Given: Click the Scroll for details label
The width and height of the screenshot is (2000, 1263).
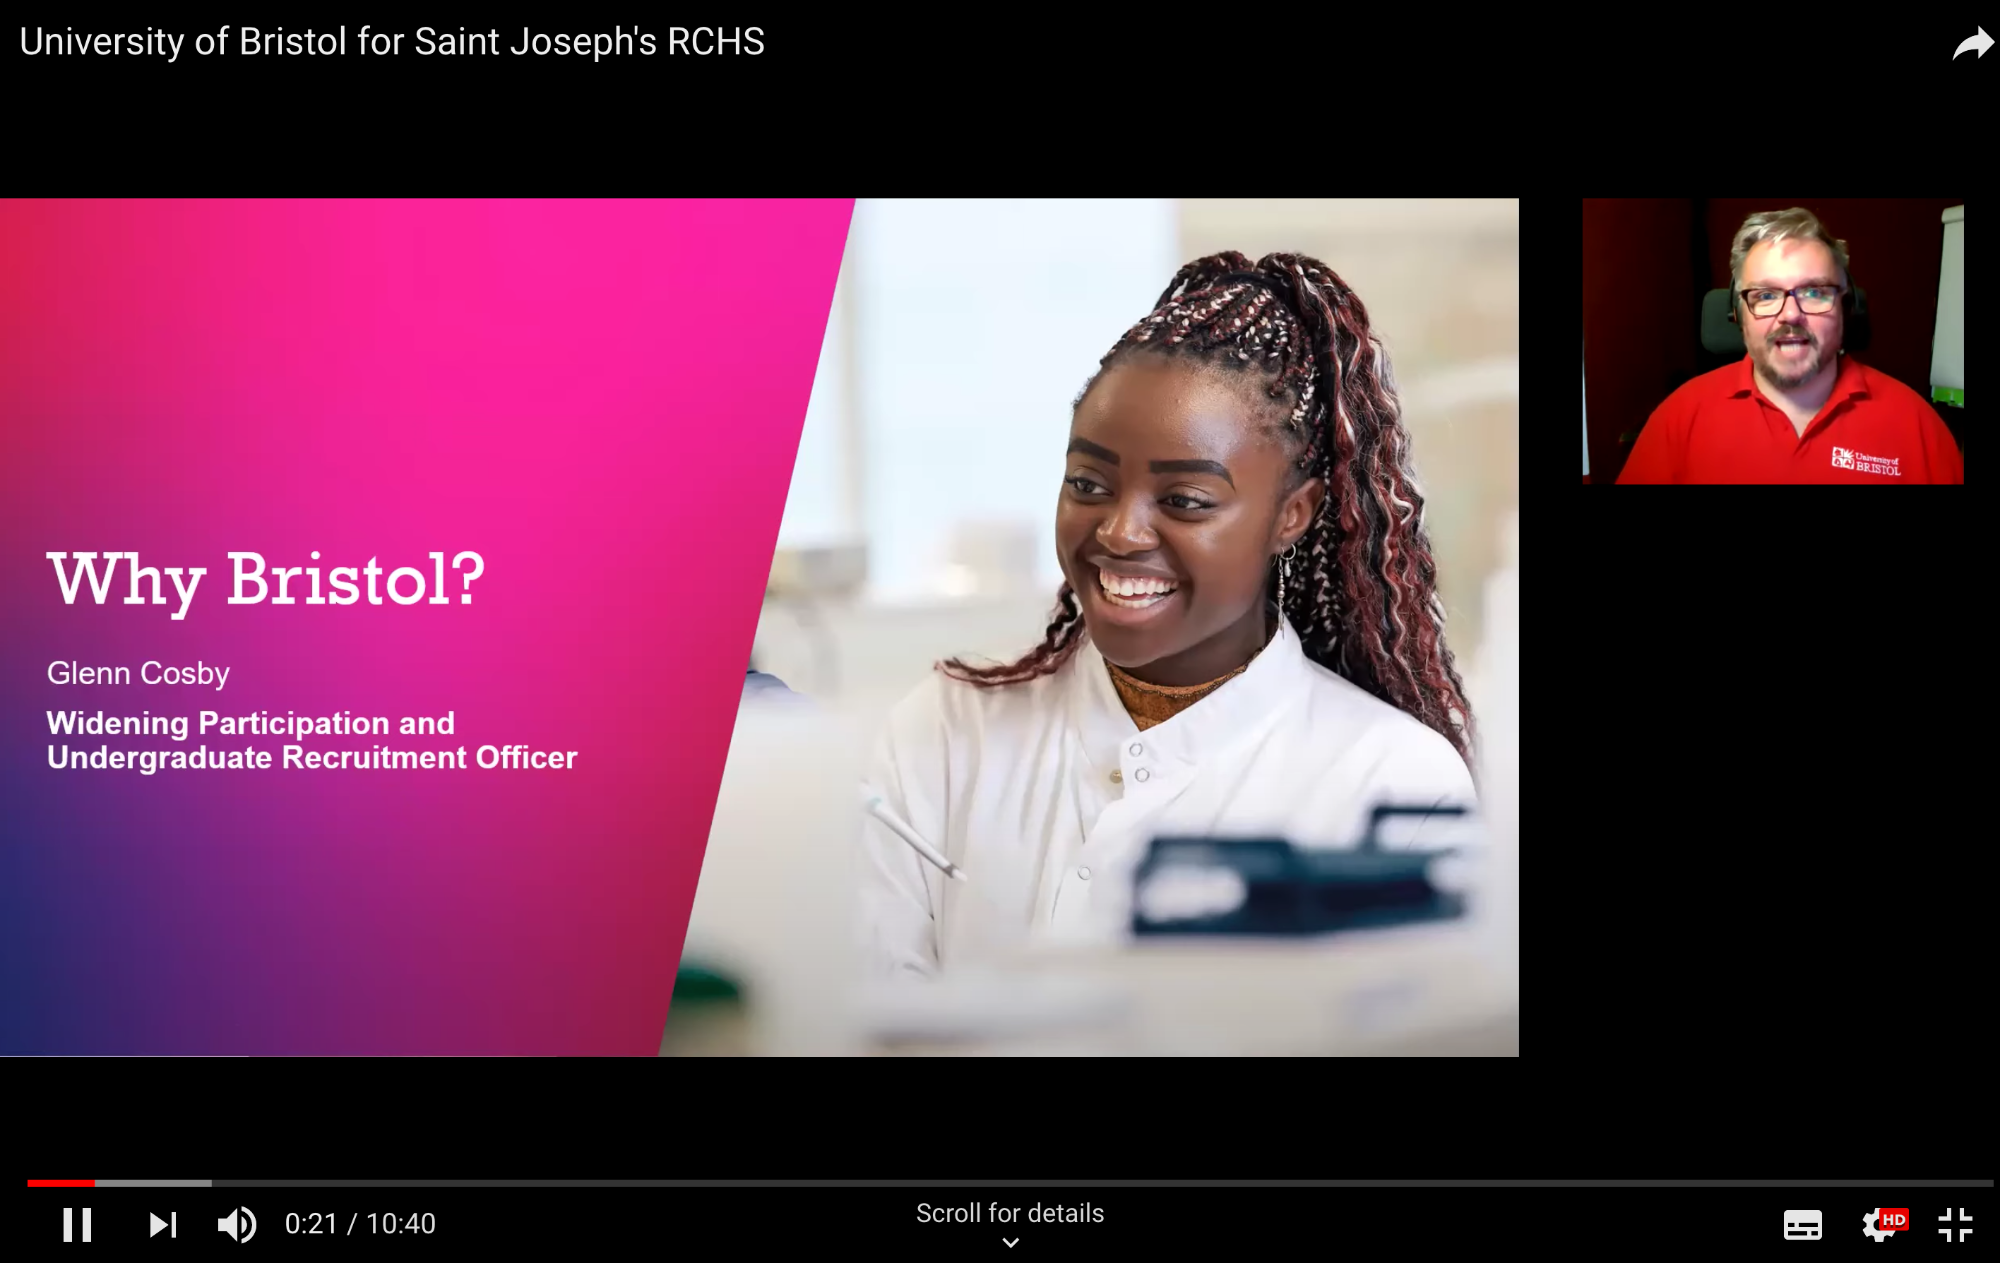Looking at the screenshot, I should tap(1010, 1213).
